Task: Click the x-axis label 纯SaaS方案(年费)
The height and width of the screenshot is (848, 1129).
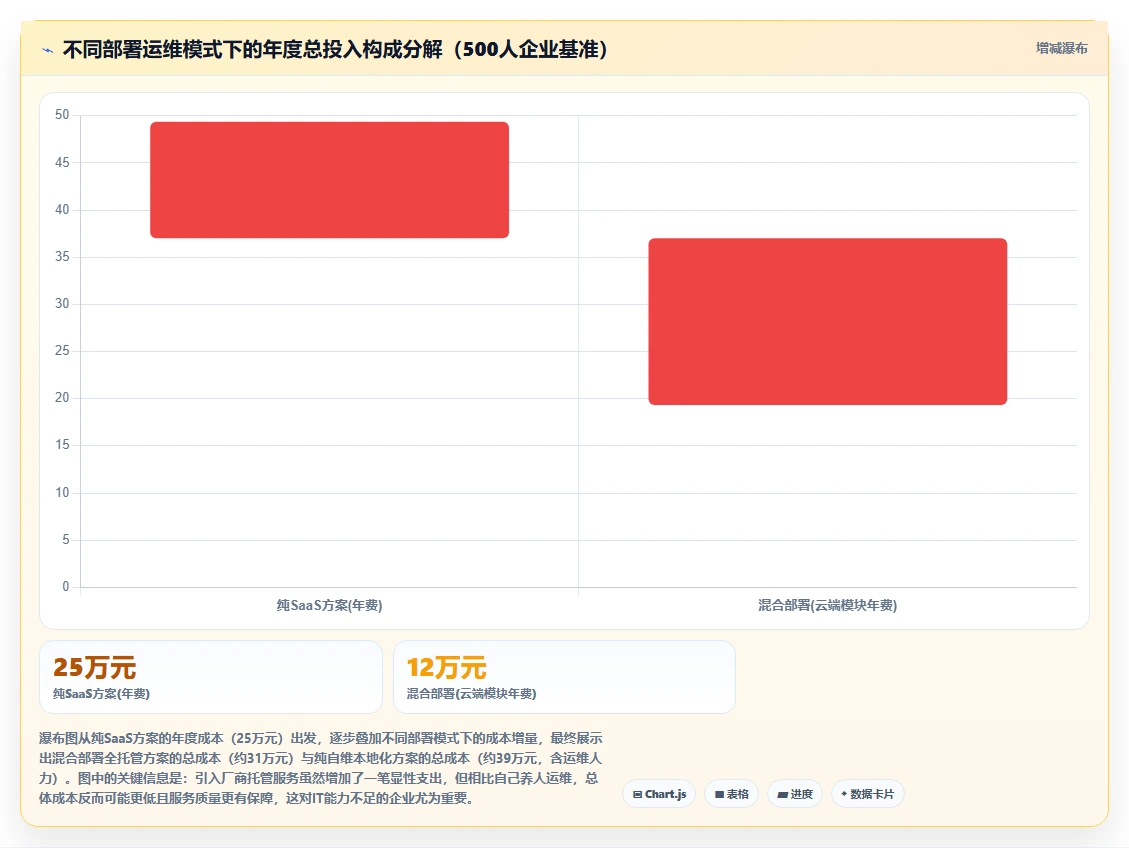Action: (x=329, y=605)
